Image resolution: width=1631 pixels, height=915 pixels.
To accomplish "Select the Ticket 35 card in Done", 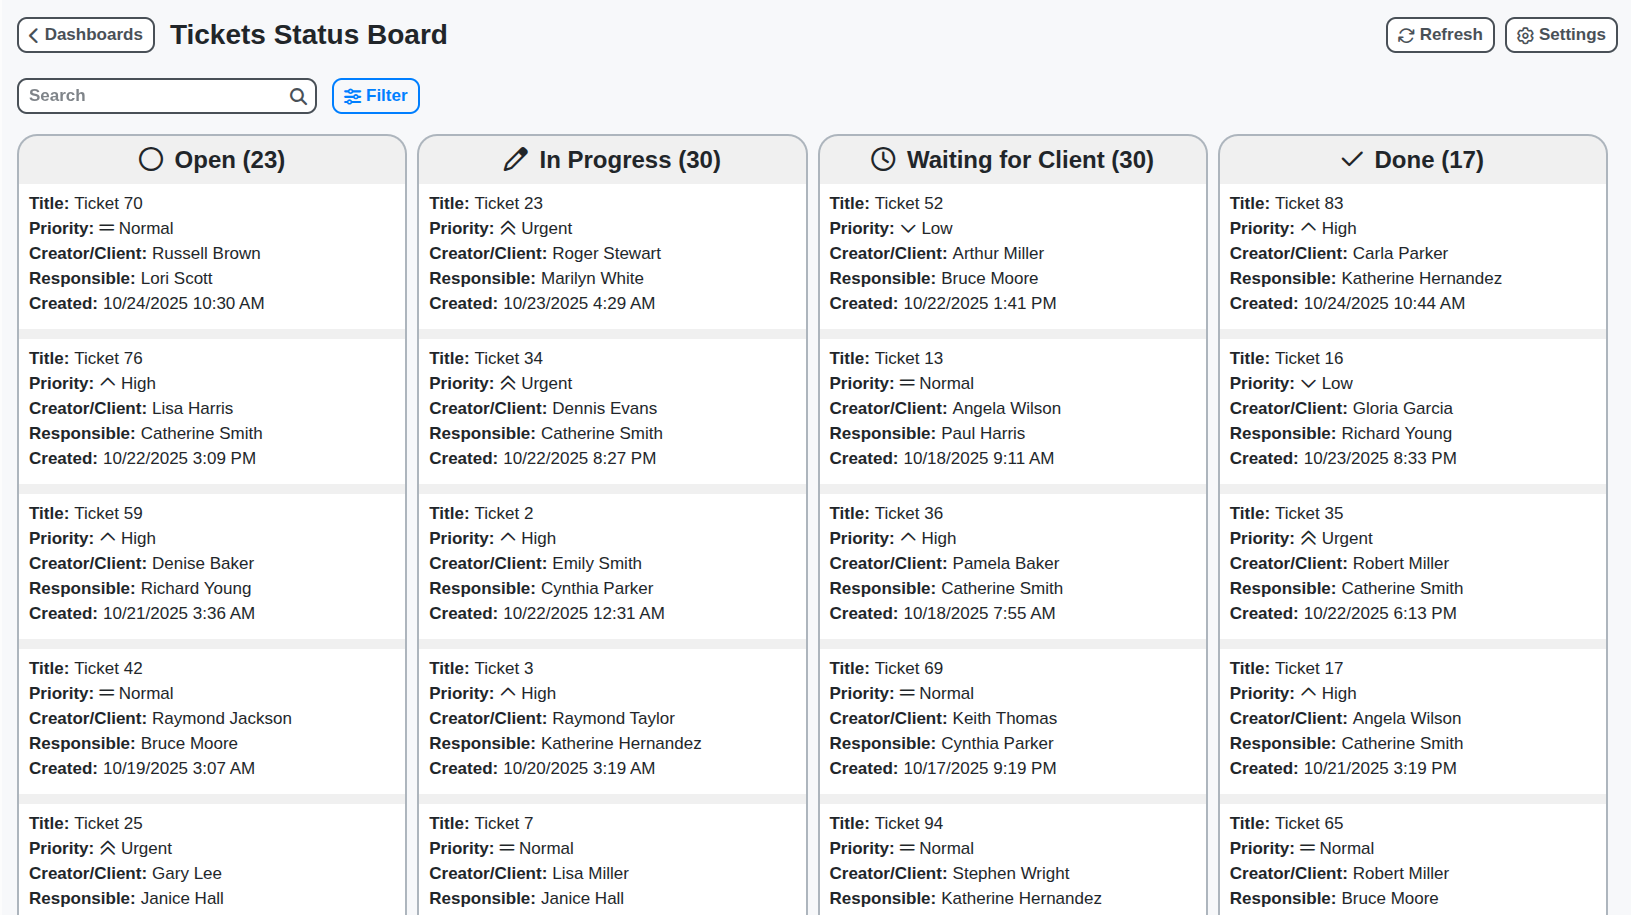I will (1412, 563).
